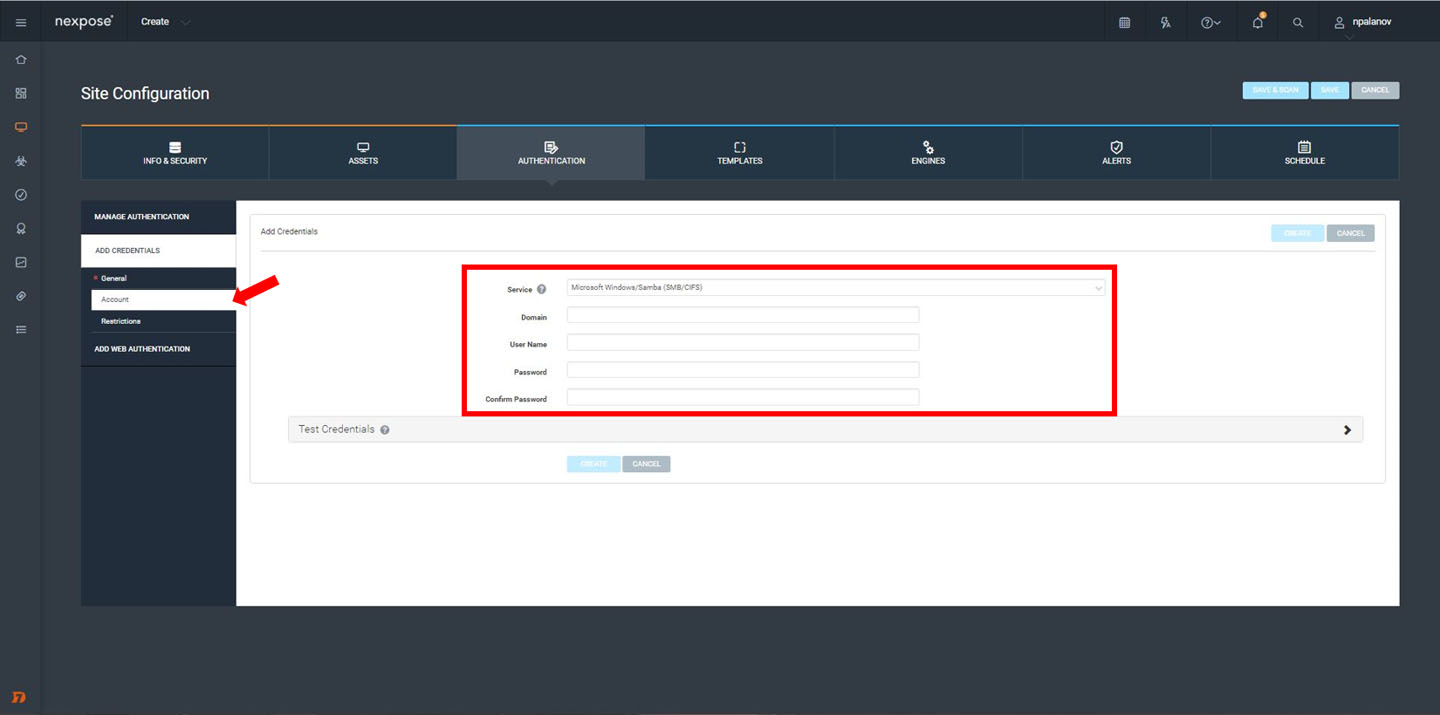Click the calendar icon in top bar
This screenshot has width=1440, height=715.
point(1124,22)
